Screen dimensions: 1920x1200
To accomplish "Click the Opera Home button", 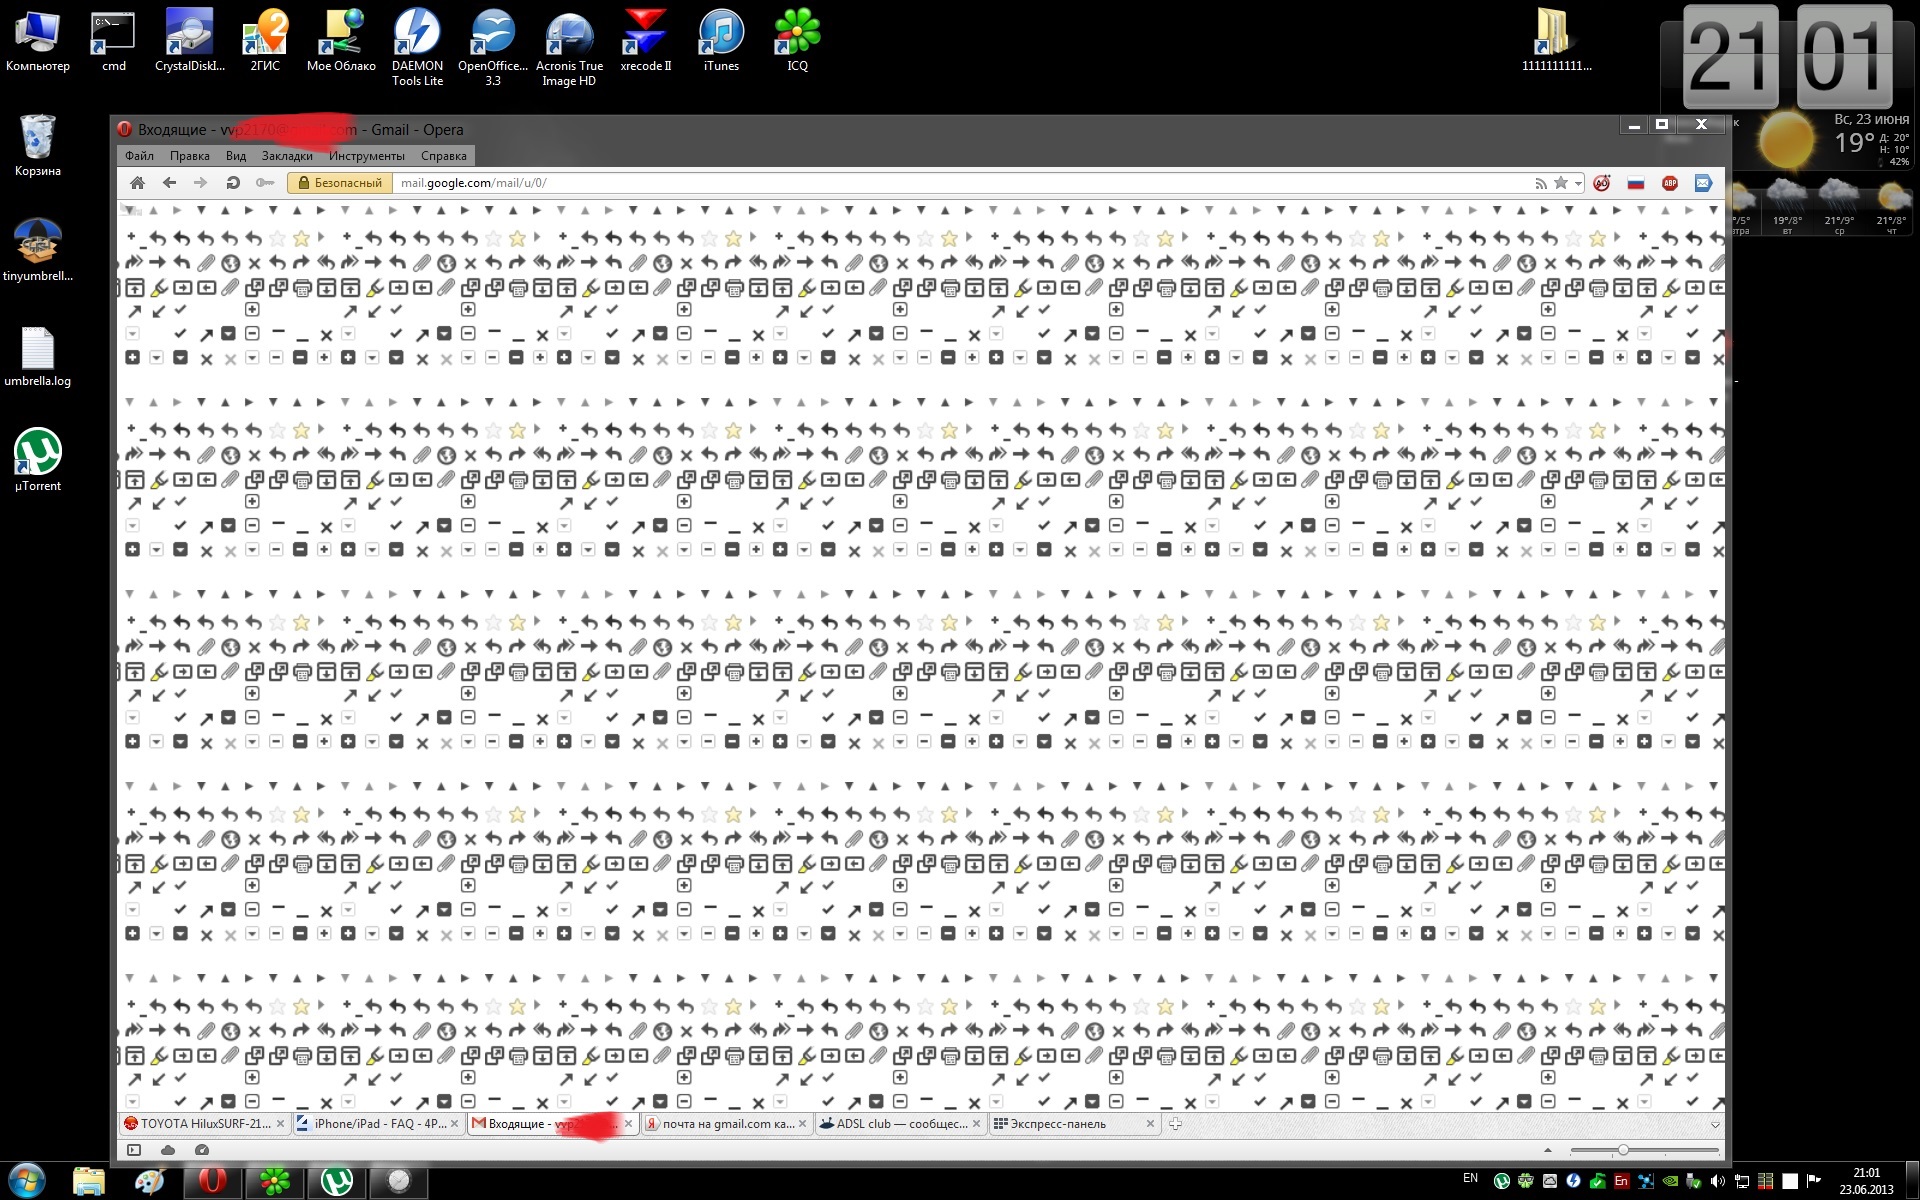I will pos(138,183).
